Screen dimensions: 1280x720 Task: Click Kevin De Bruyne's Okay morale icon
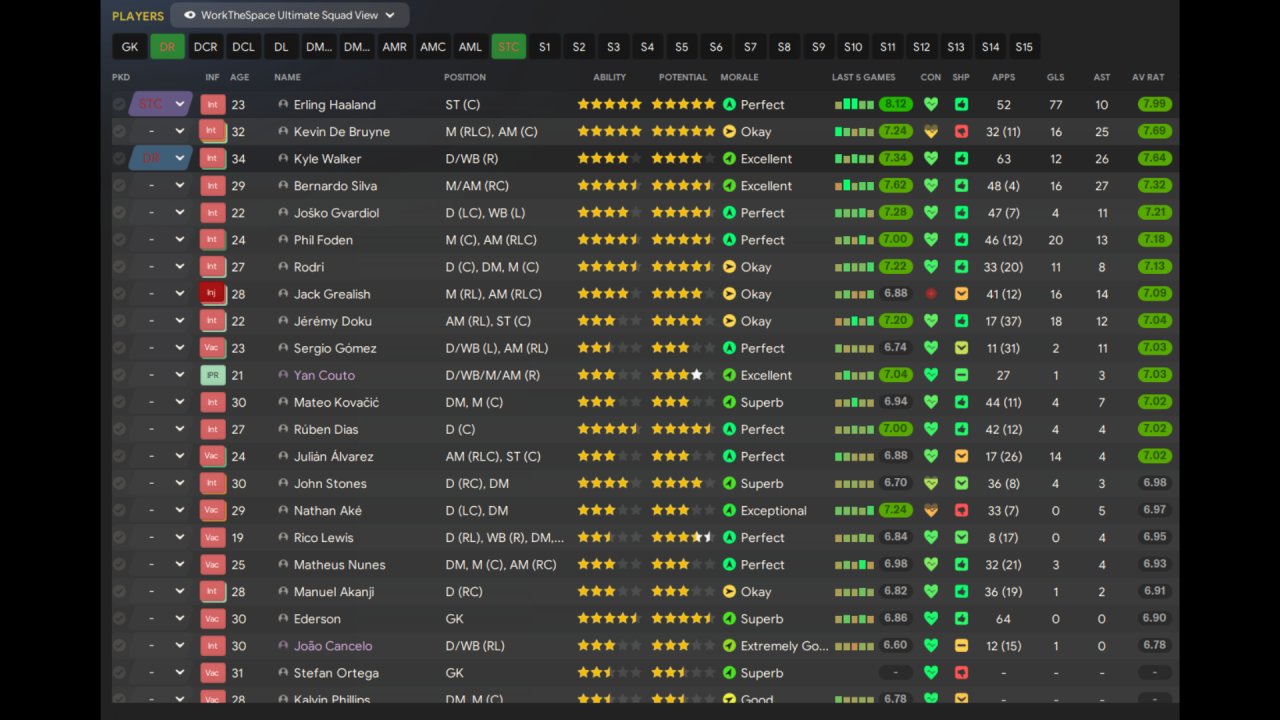[729, 131]
